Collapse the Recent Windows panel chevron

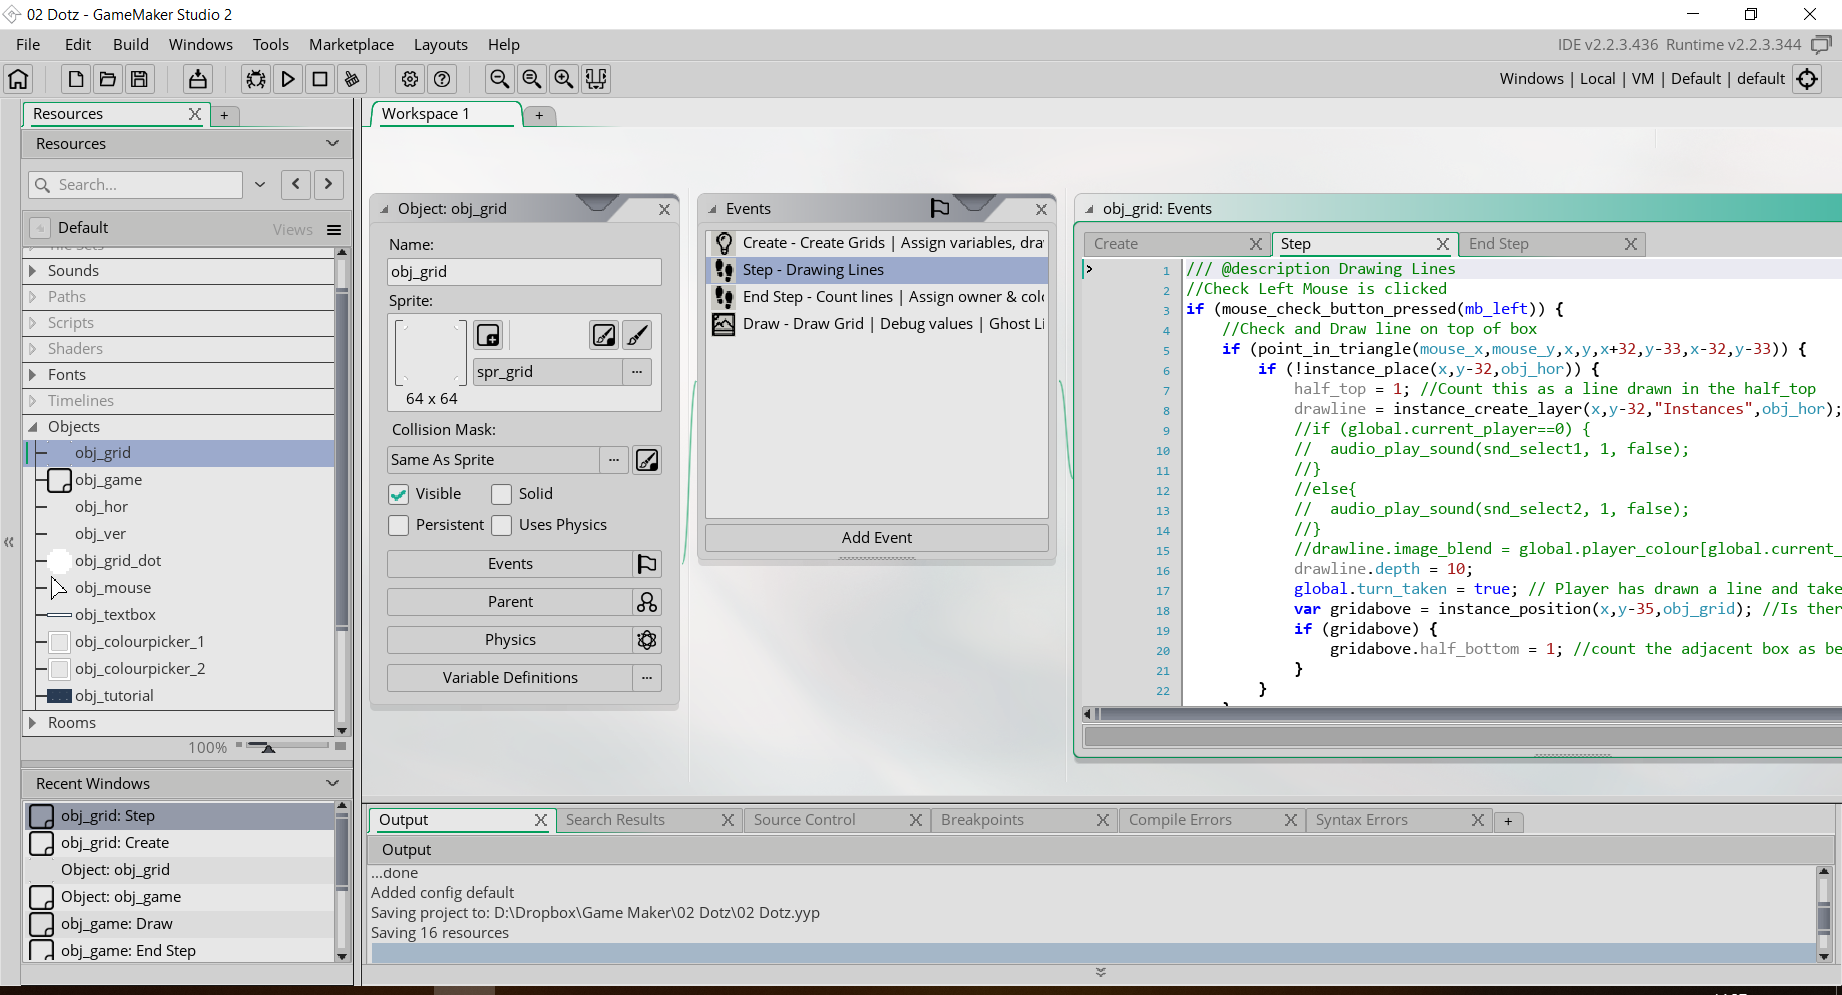tap(333, 783)
